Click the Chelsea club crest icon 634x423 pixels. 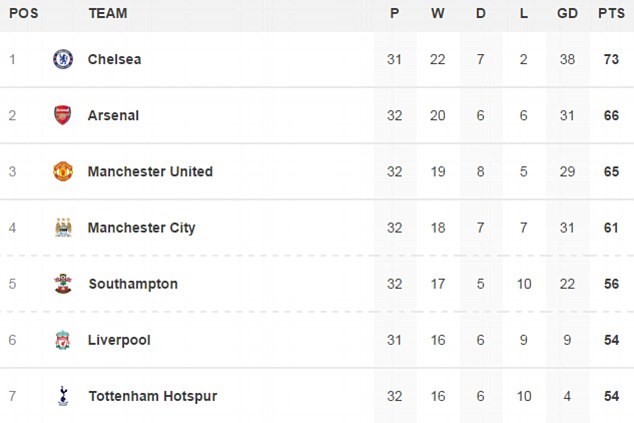63,59
